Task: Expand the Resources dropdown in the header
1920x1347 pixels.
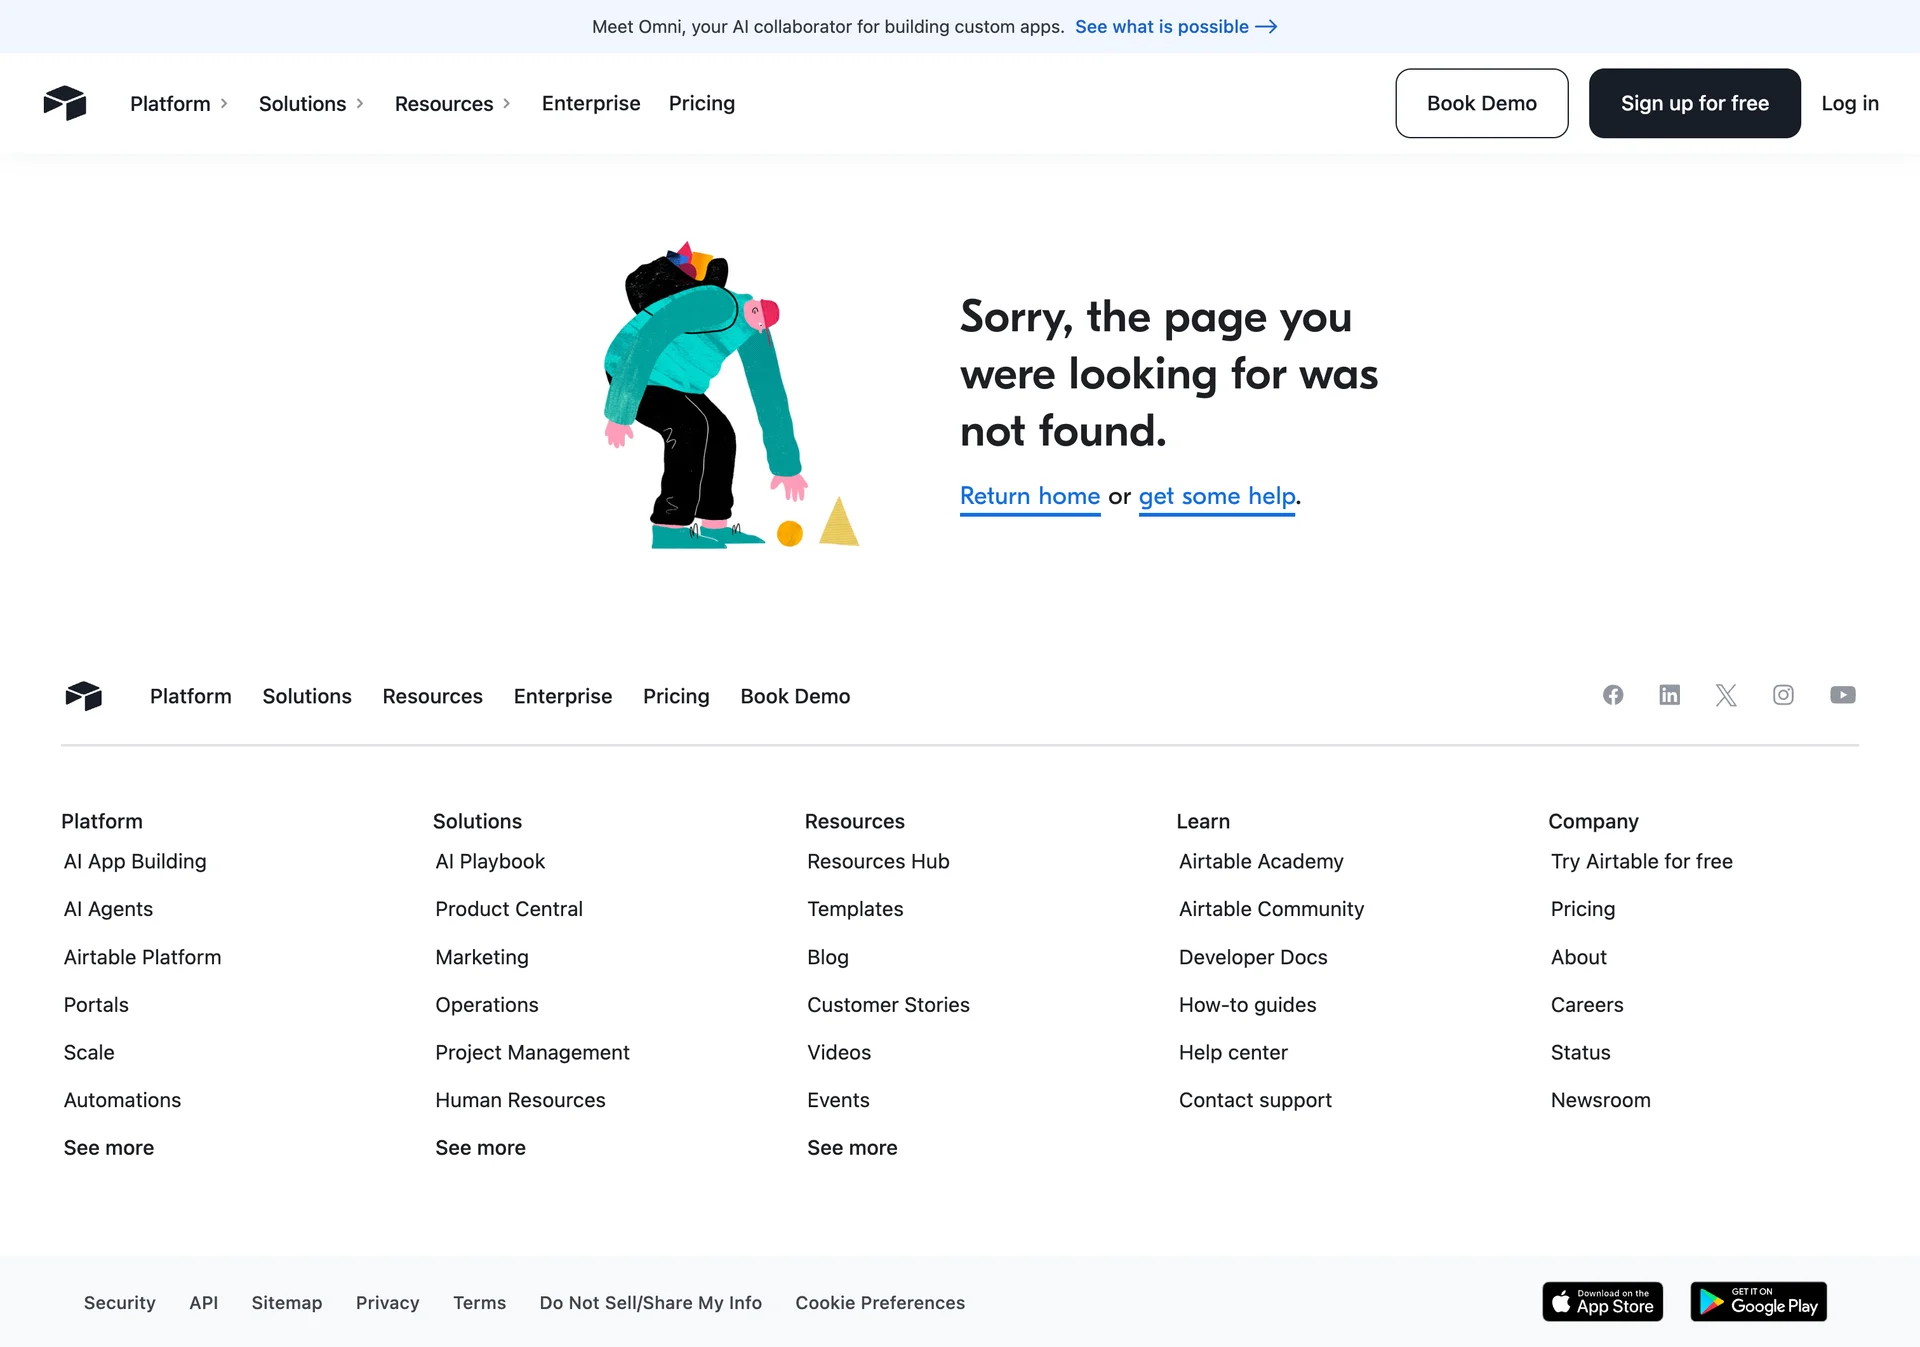Action: click(452, 104)
